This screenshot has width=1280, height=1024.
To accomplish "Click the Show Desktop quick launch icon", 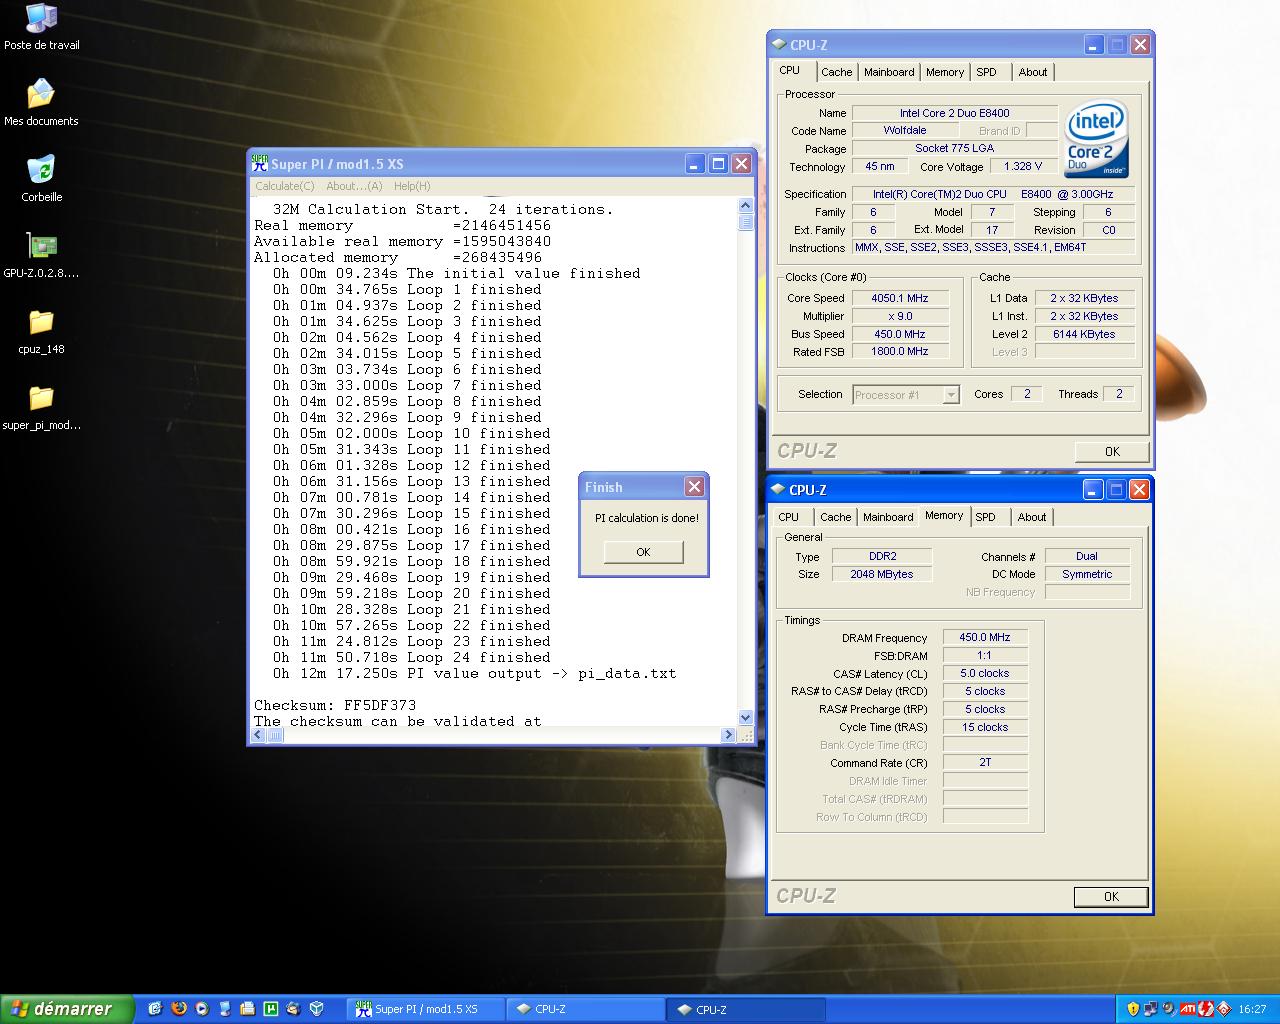I will click(225, 1008).
